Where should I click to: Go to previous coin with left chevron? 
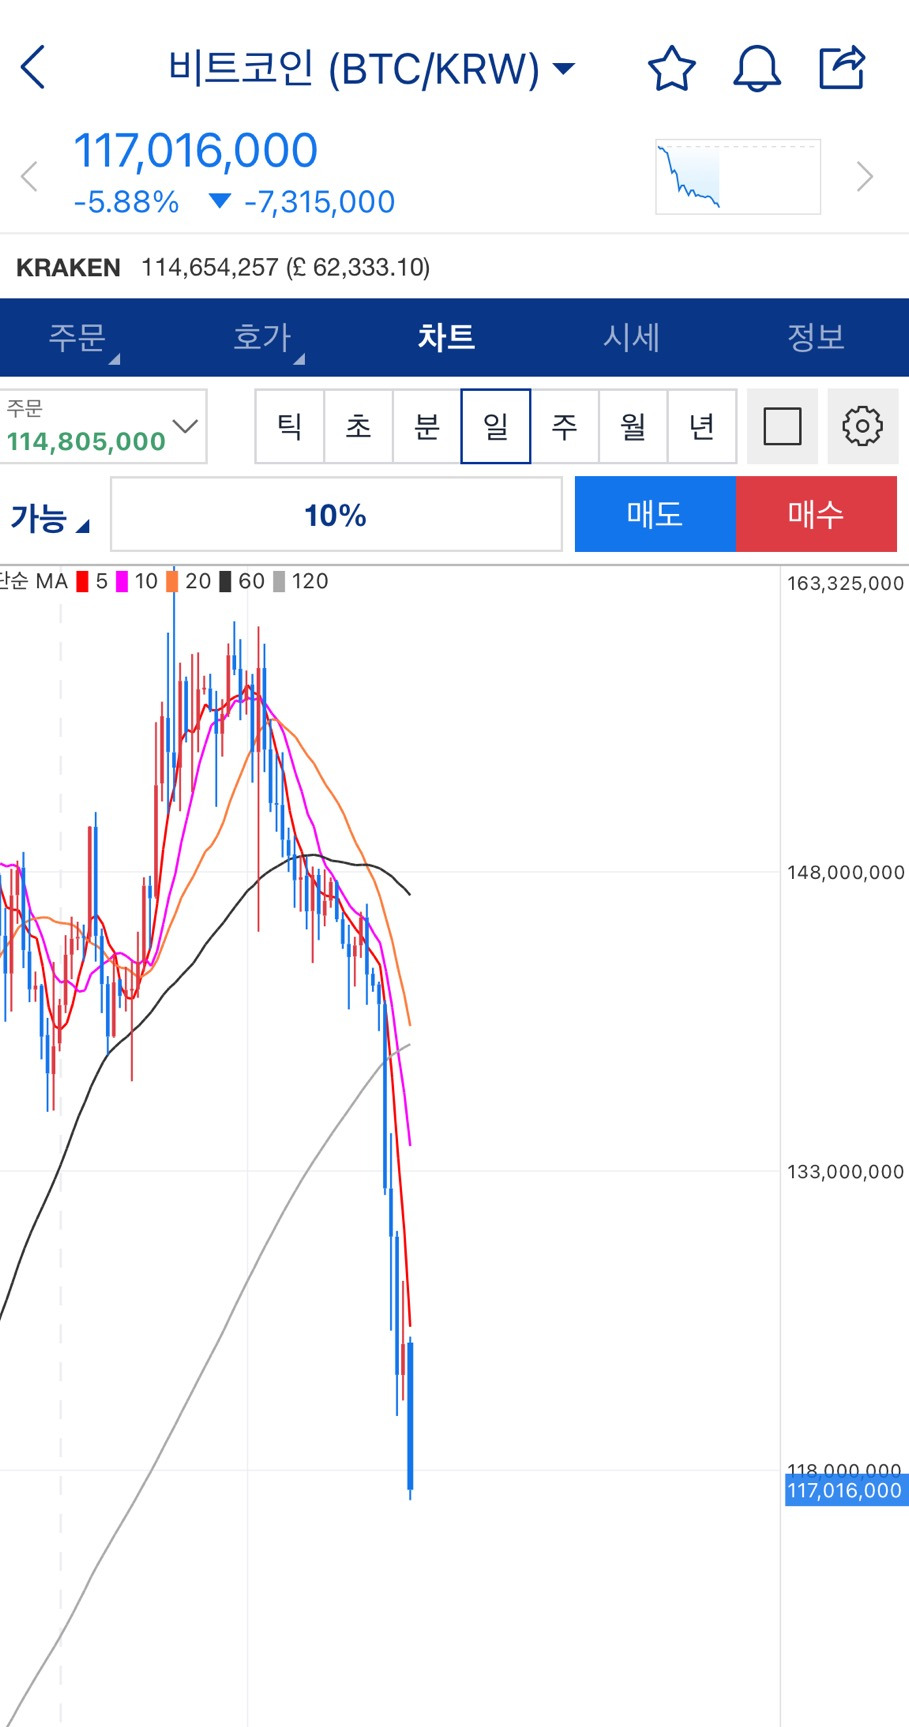pyautogui.click(x=30, y=177)
